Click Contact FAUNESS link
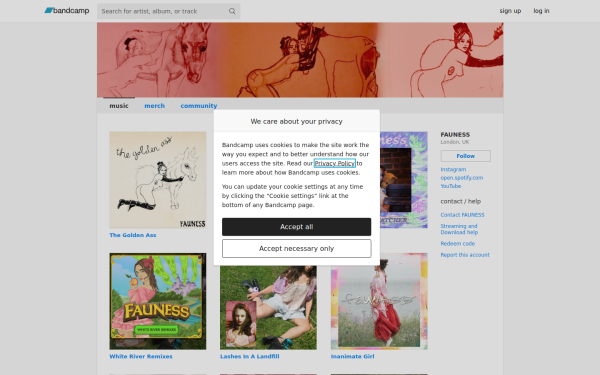The height and width of the screenshot is (375, 600). click(462, 215)
